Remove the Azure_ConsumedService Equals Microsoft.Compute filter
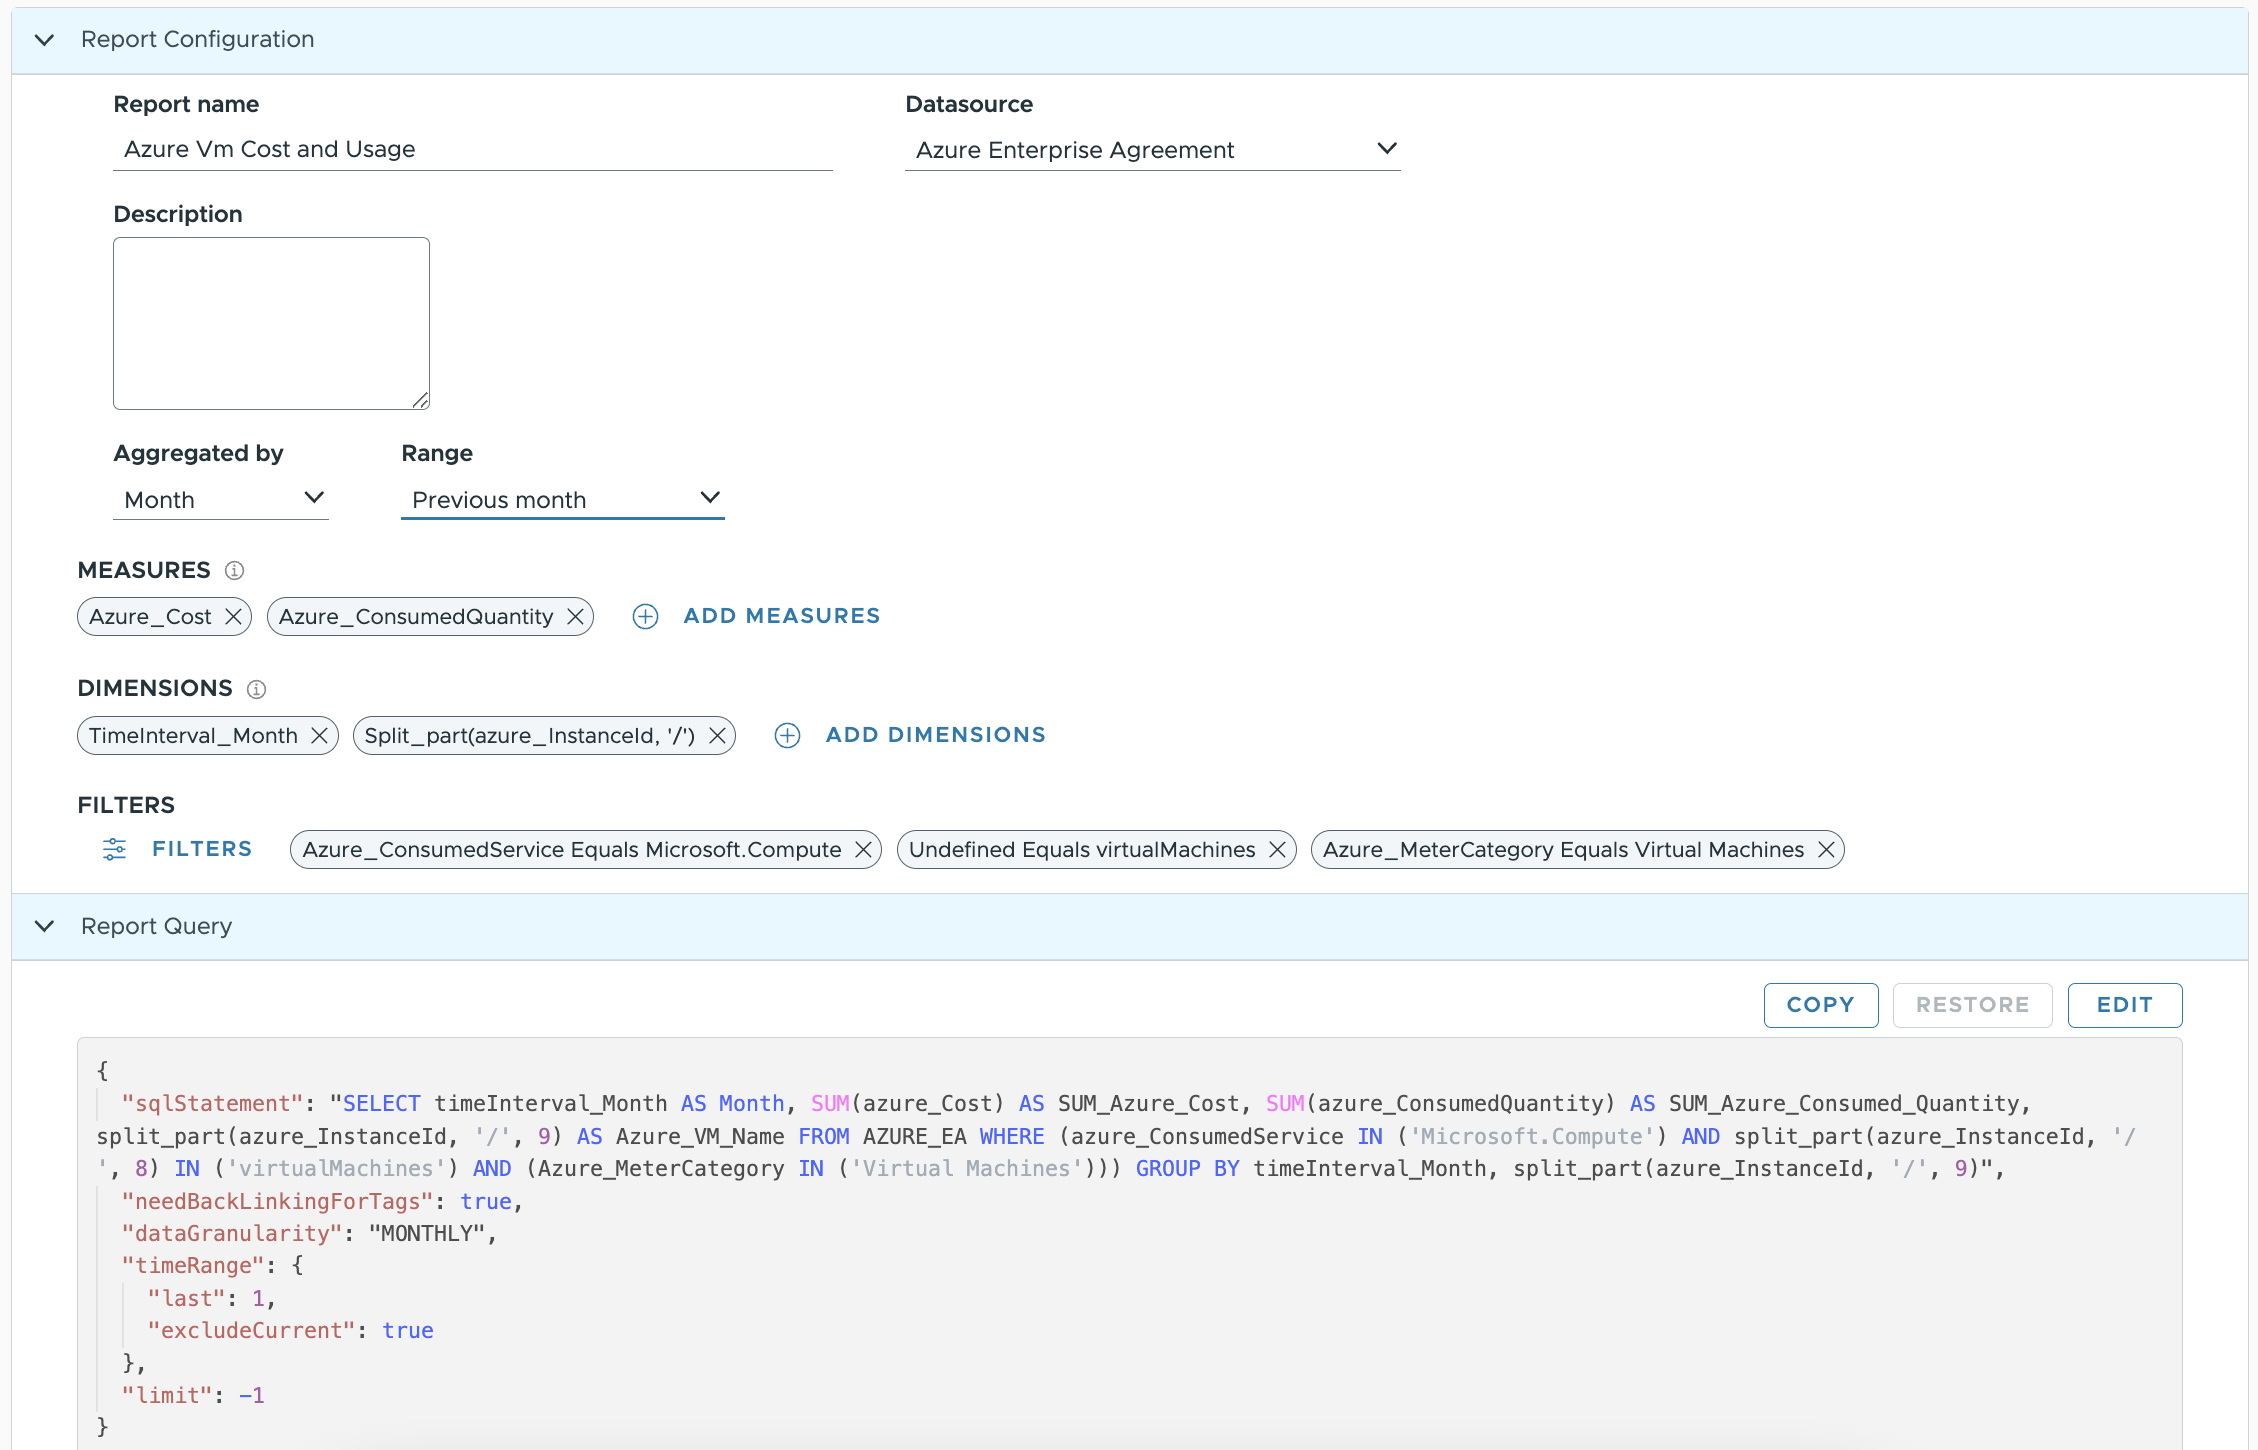The width and height of the screenshot is (2258, 1450). (x=863, y=850)
